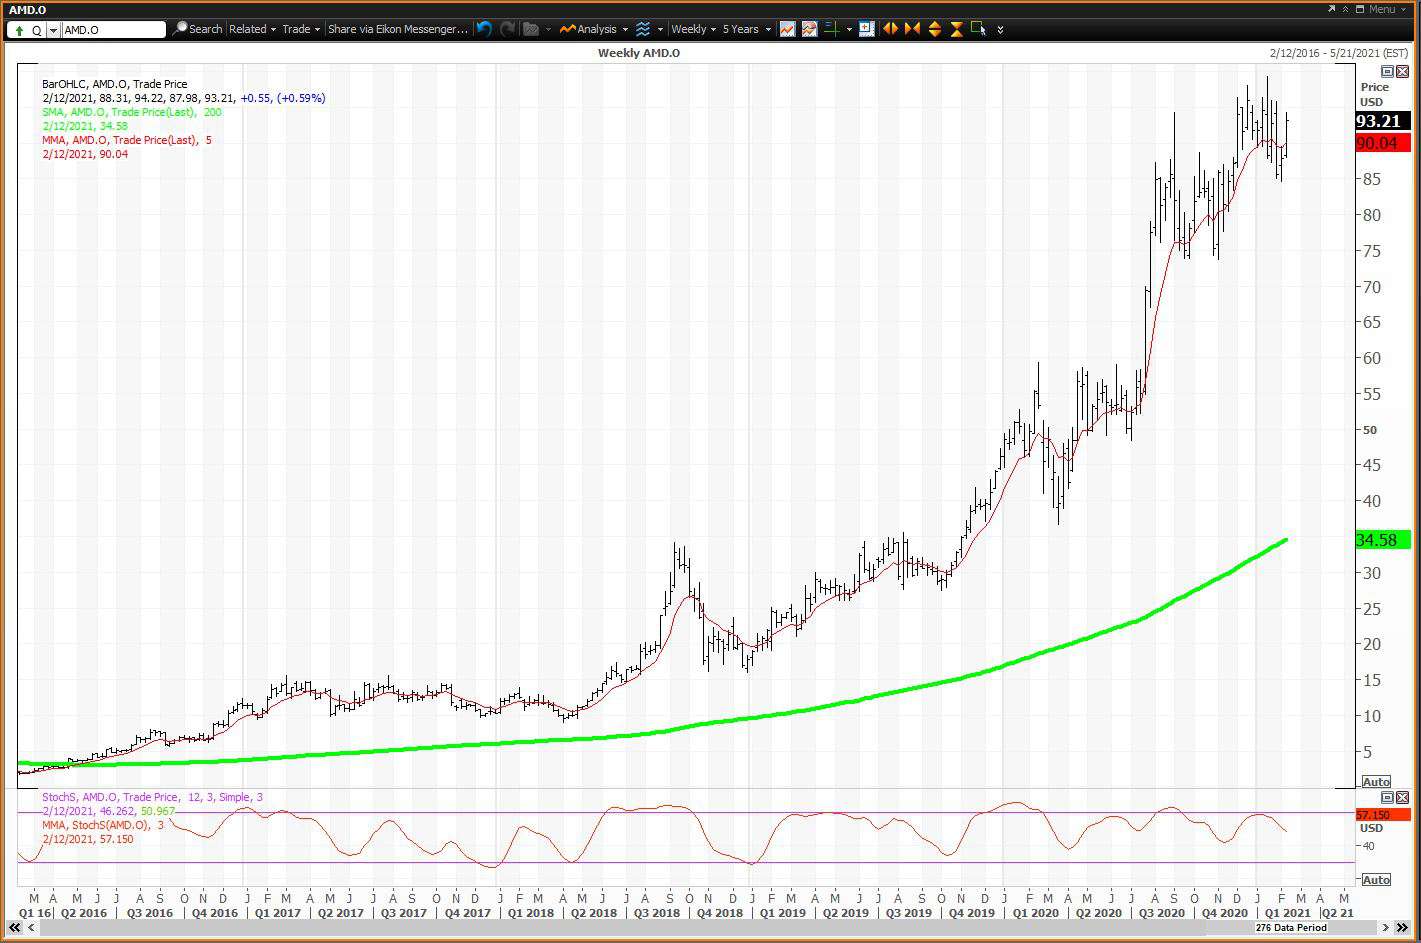The width and height of the screenshot is (1421, 943).
Task: Click the Search magnifier button
Action: [197, 29]
